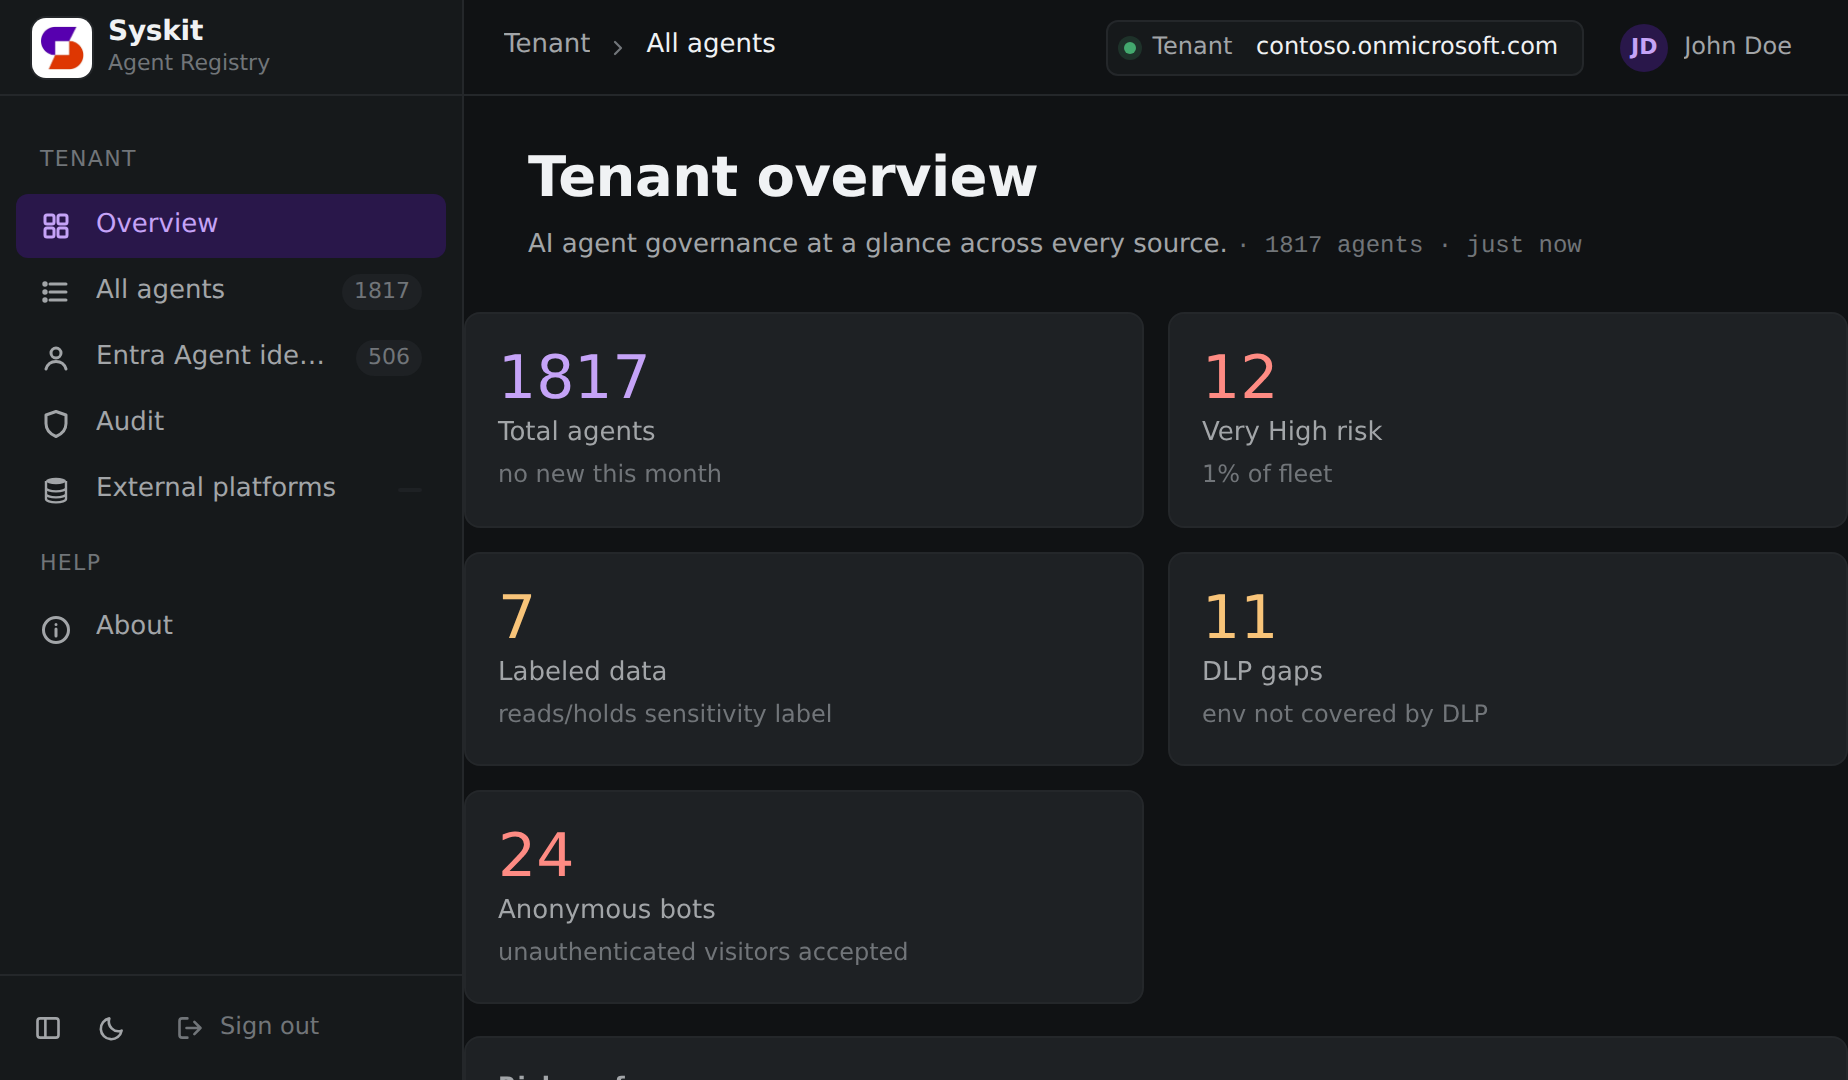This screenshot has height=1080, width=1848.
Task: Open the 12 Very High risk card
Action: (1507, 420)
